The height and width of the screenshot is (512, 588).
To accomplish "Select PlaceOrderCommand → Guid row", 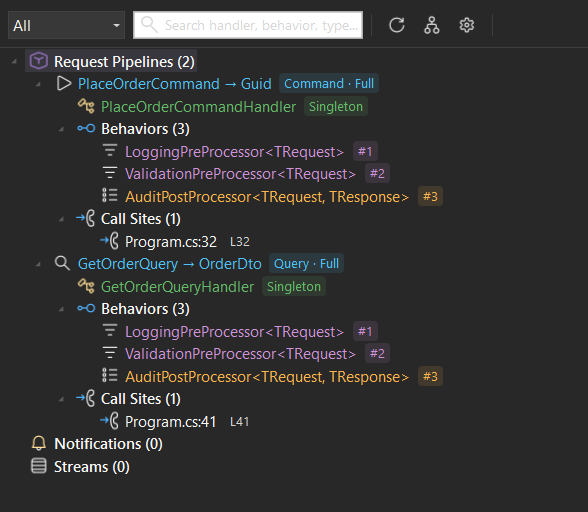I will tap(174, 84).
